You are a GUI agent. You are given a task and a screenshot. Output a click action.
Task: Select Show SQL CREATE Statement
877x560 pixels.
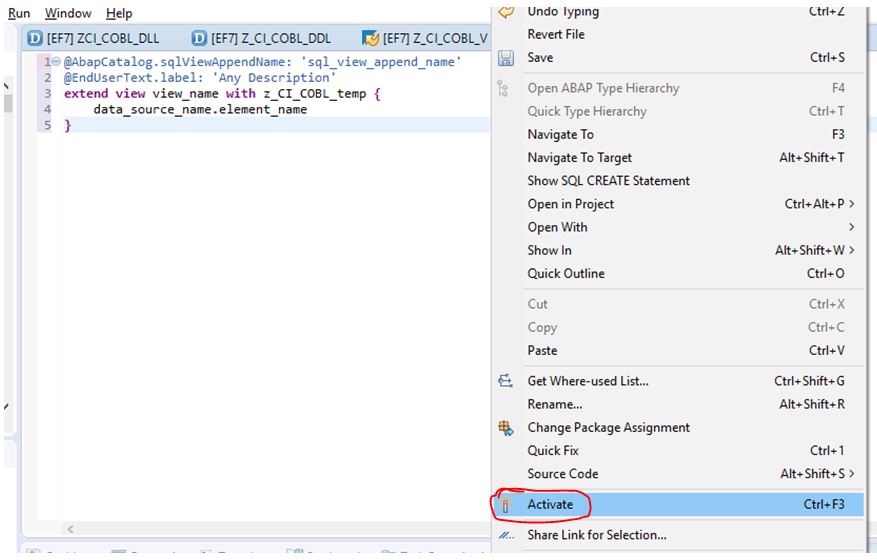click(x=678, y=181)
